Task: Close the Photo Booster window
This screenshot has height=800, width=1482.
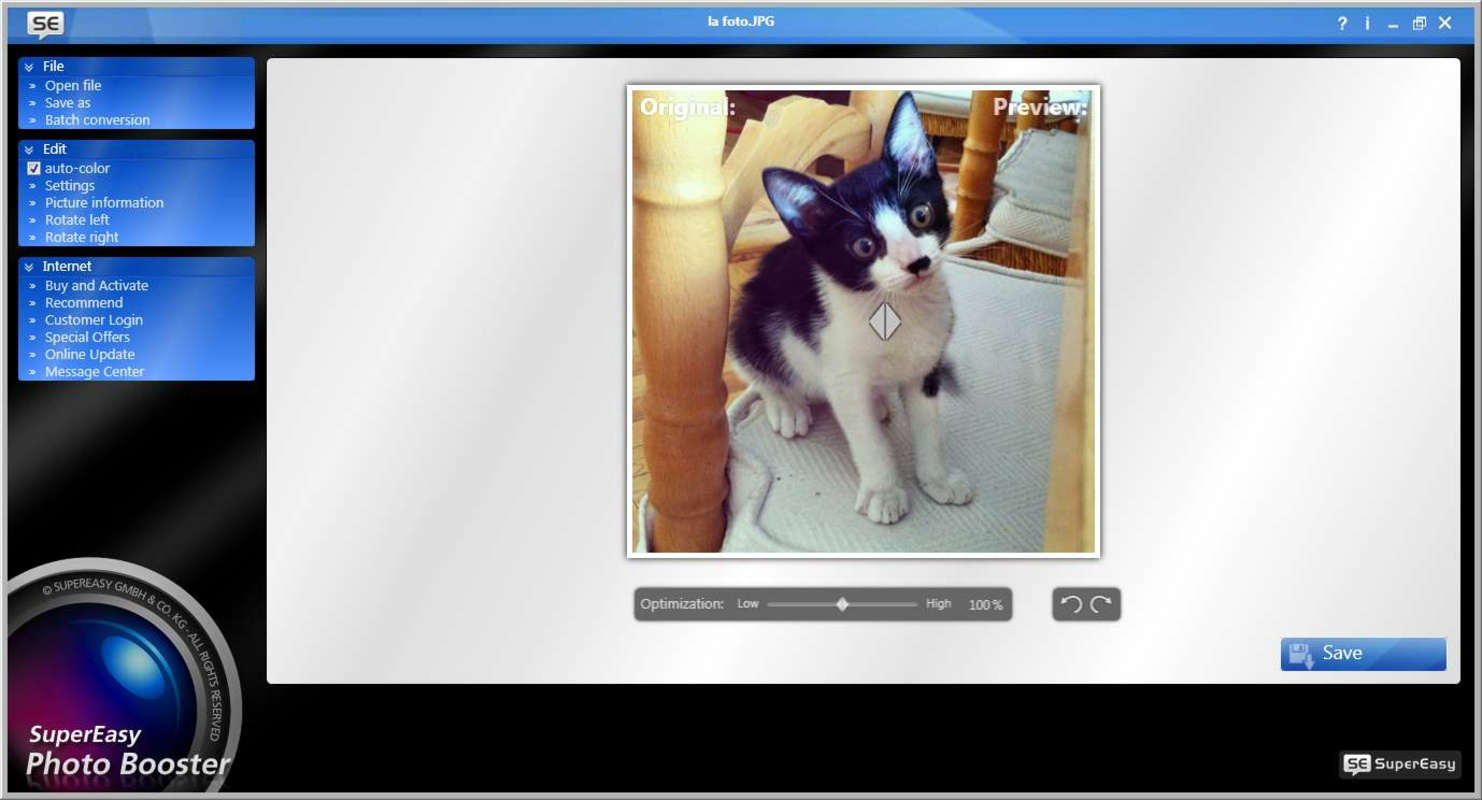Action: coord(1445,23)
